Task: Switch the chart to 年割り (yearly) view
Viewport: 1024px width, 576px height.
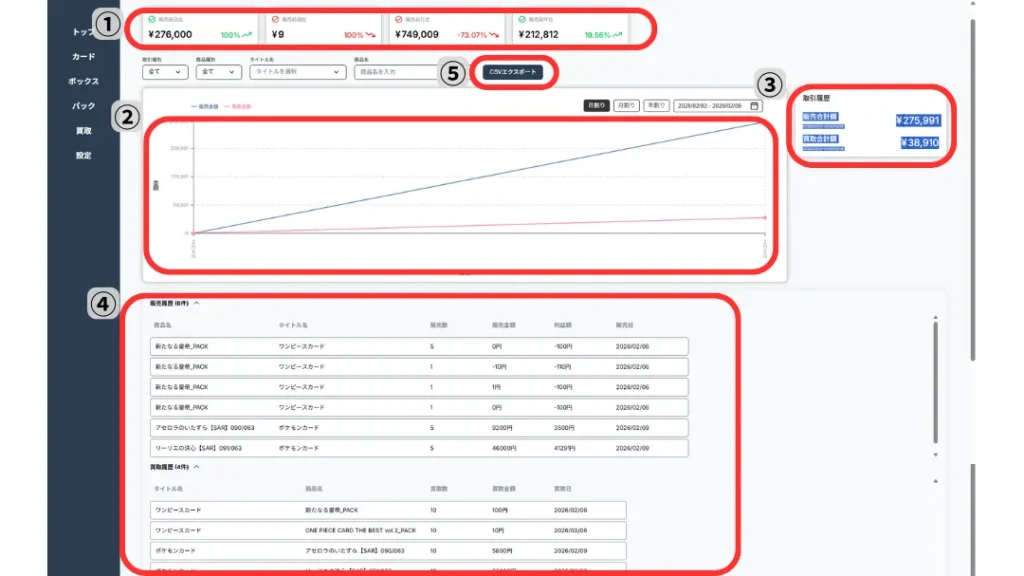Action: click(656, 106)
